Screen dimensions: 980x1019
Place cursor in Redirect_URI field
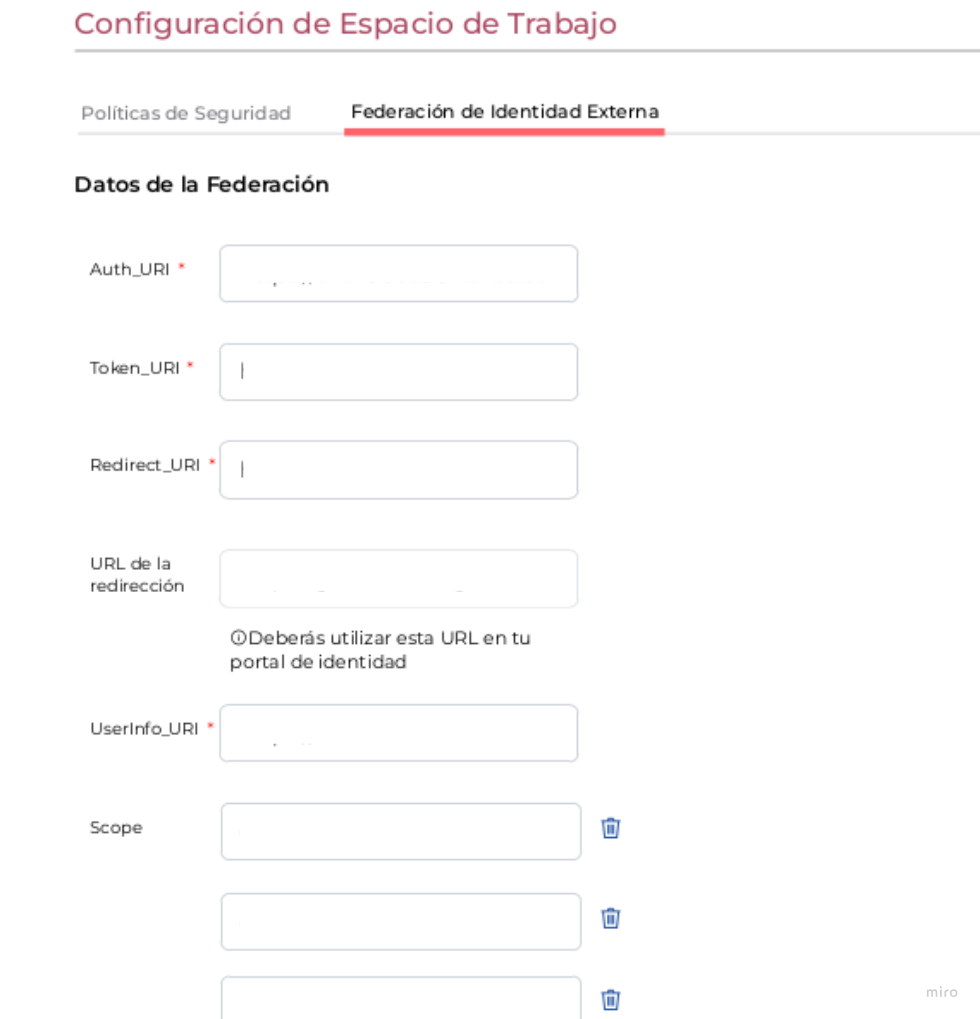click(x=398, y=470)
